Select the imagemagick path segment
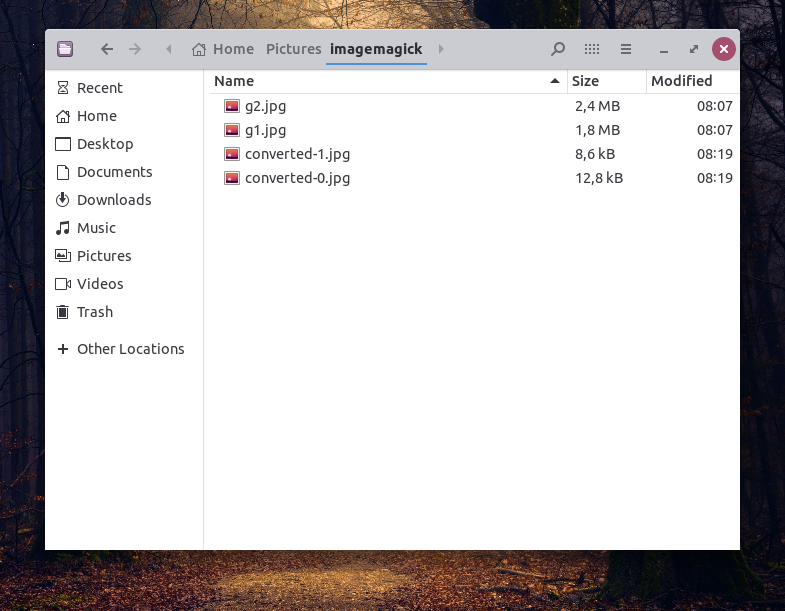The height and width of the screenshot is (611, 785). 376,49
